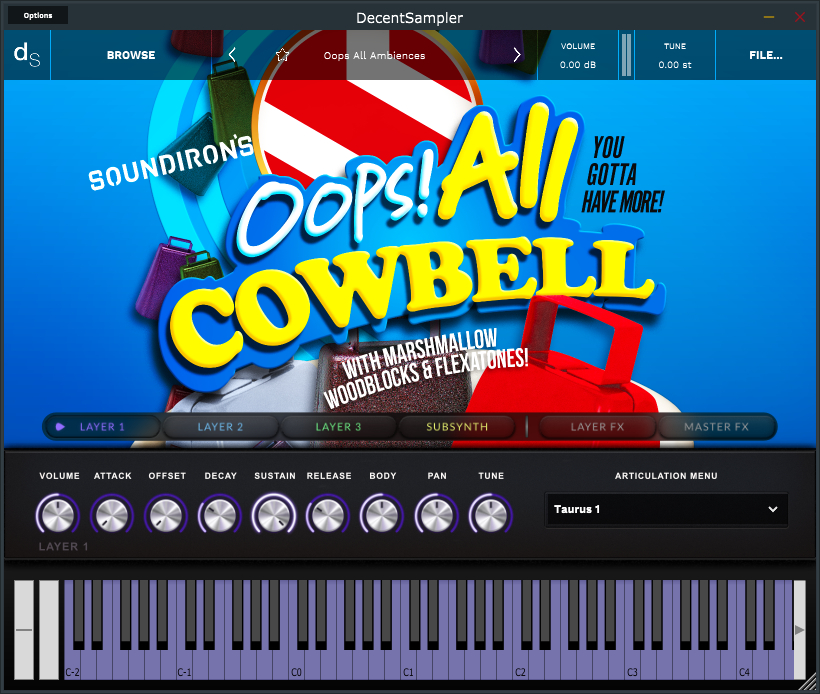
Task: Click the master volume 0.00 dB value
Action: (578, 65)
